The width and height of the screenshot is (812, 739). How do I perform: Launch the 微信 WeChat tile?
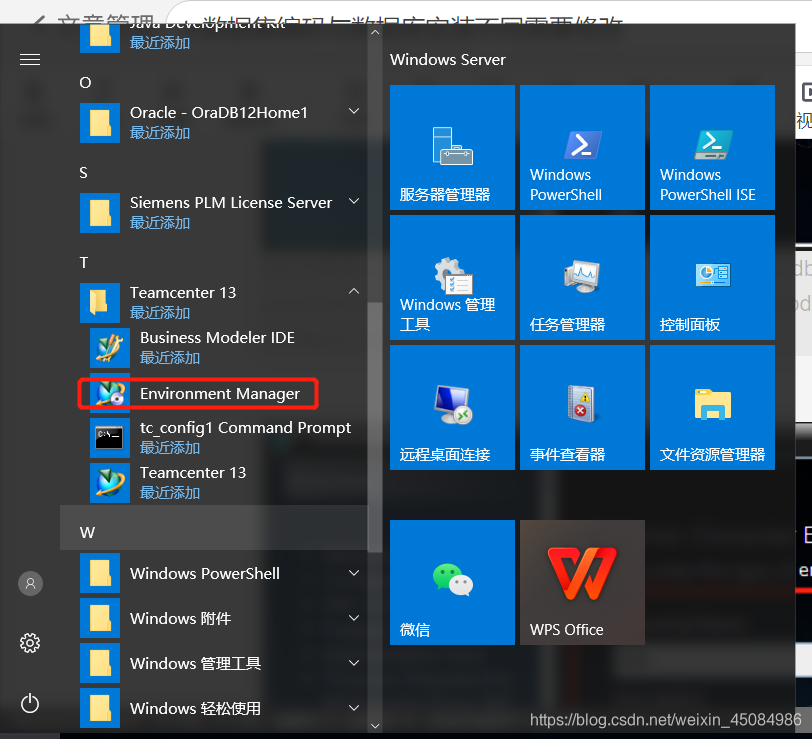[x=452, y=582]
